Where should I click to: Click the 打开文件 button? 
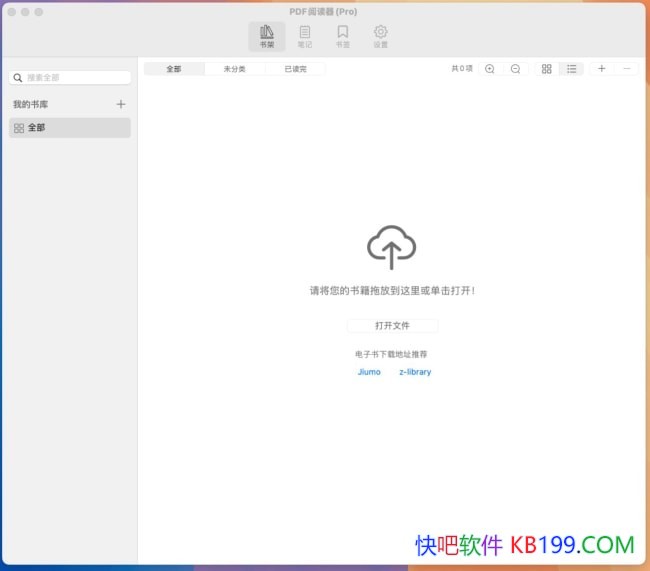[392, 325]
